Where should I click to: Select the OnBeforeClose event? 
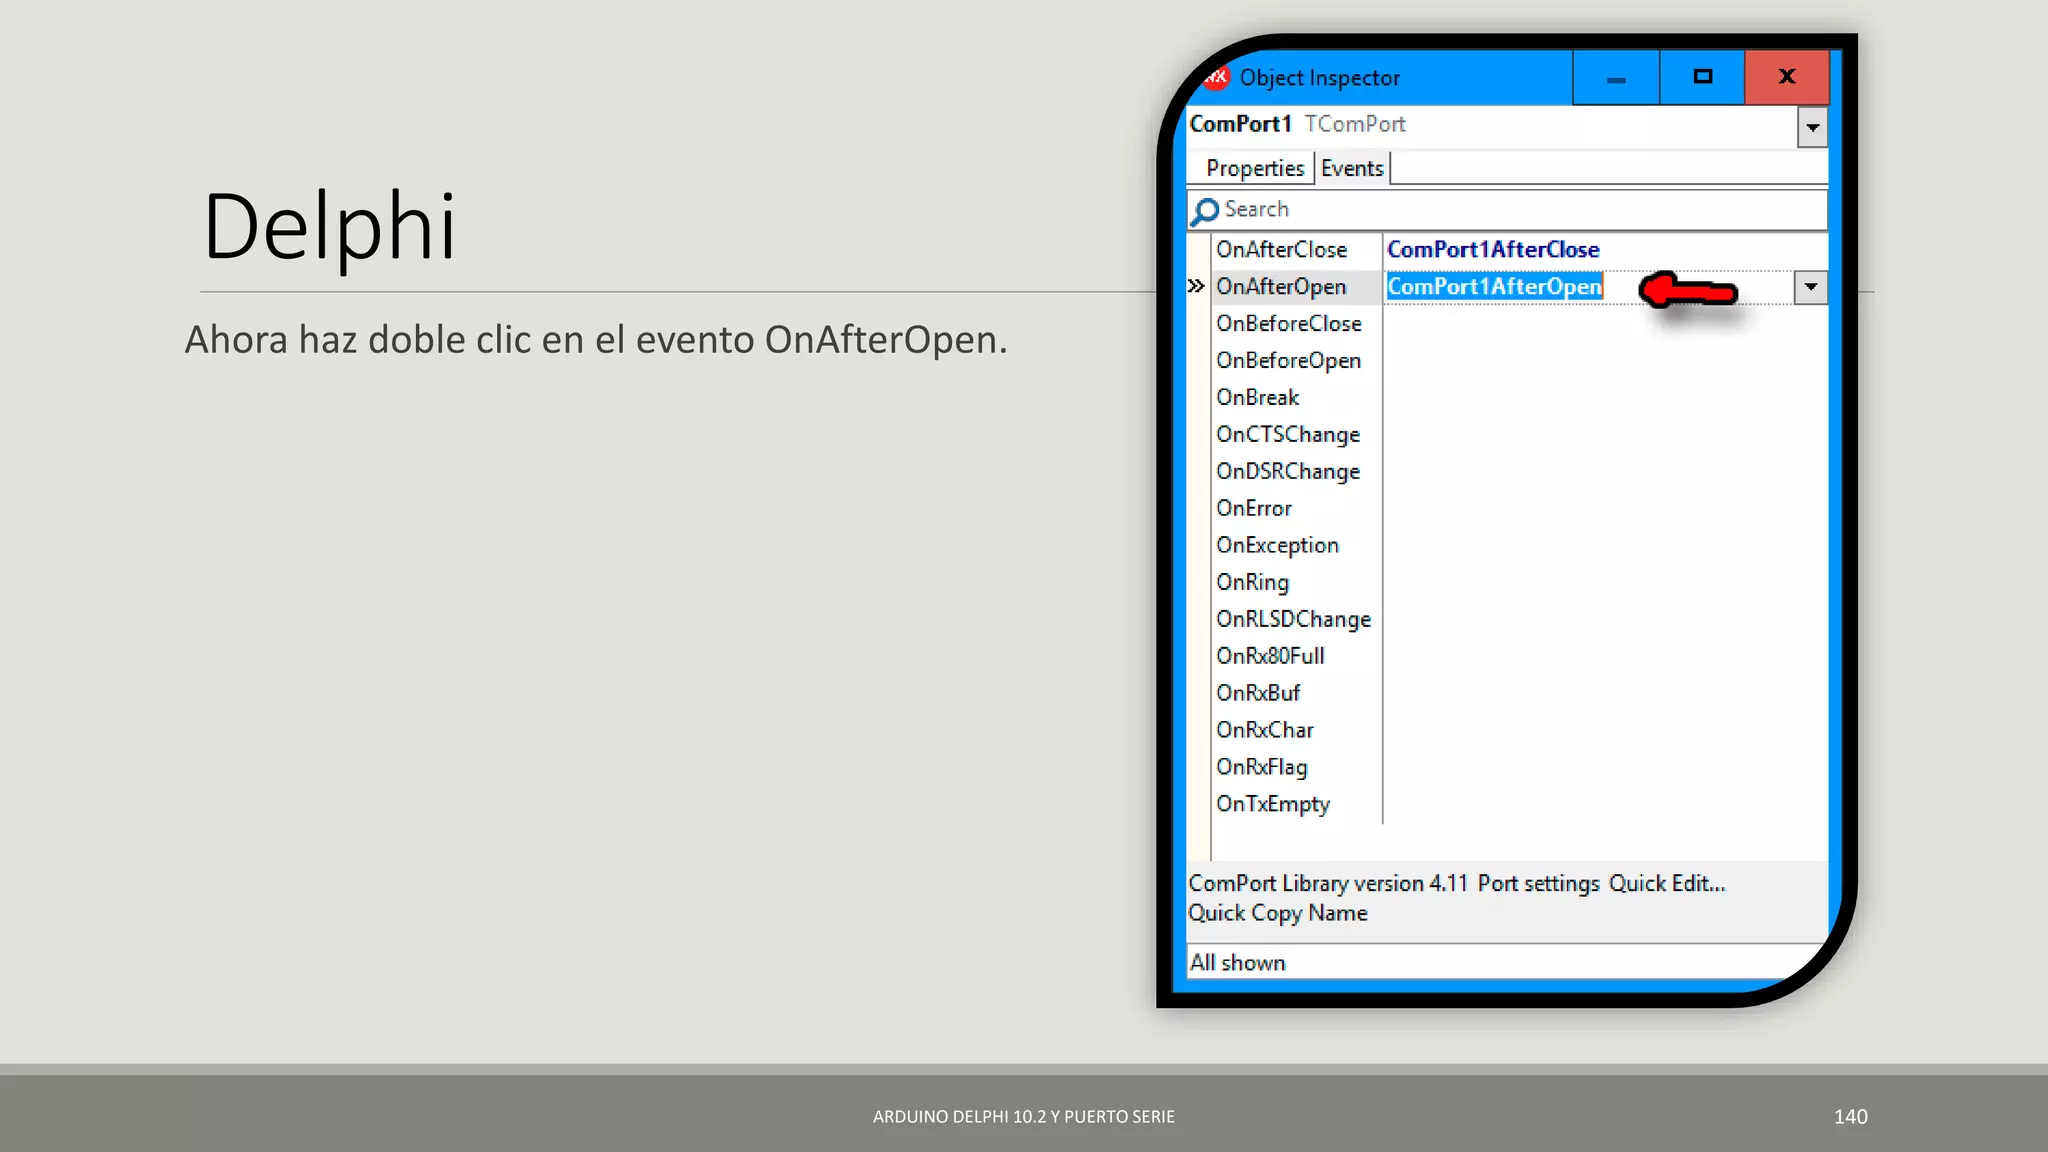1288,323
